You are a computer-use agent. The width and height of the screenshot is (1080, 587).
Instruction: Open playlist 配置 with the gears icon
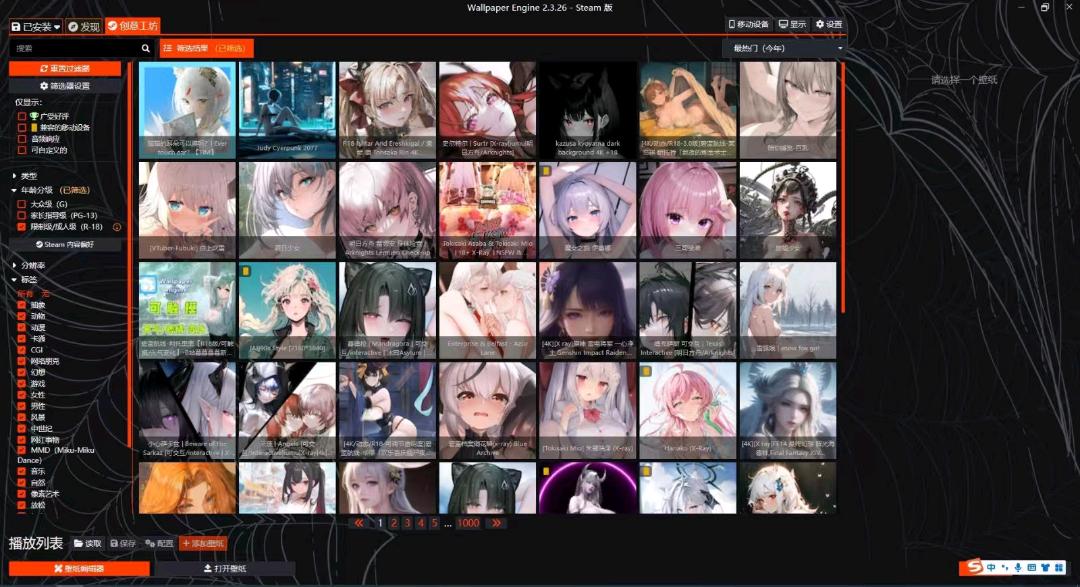[159, 544]
